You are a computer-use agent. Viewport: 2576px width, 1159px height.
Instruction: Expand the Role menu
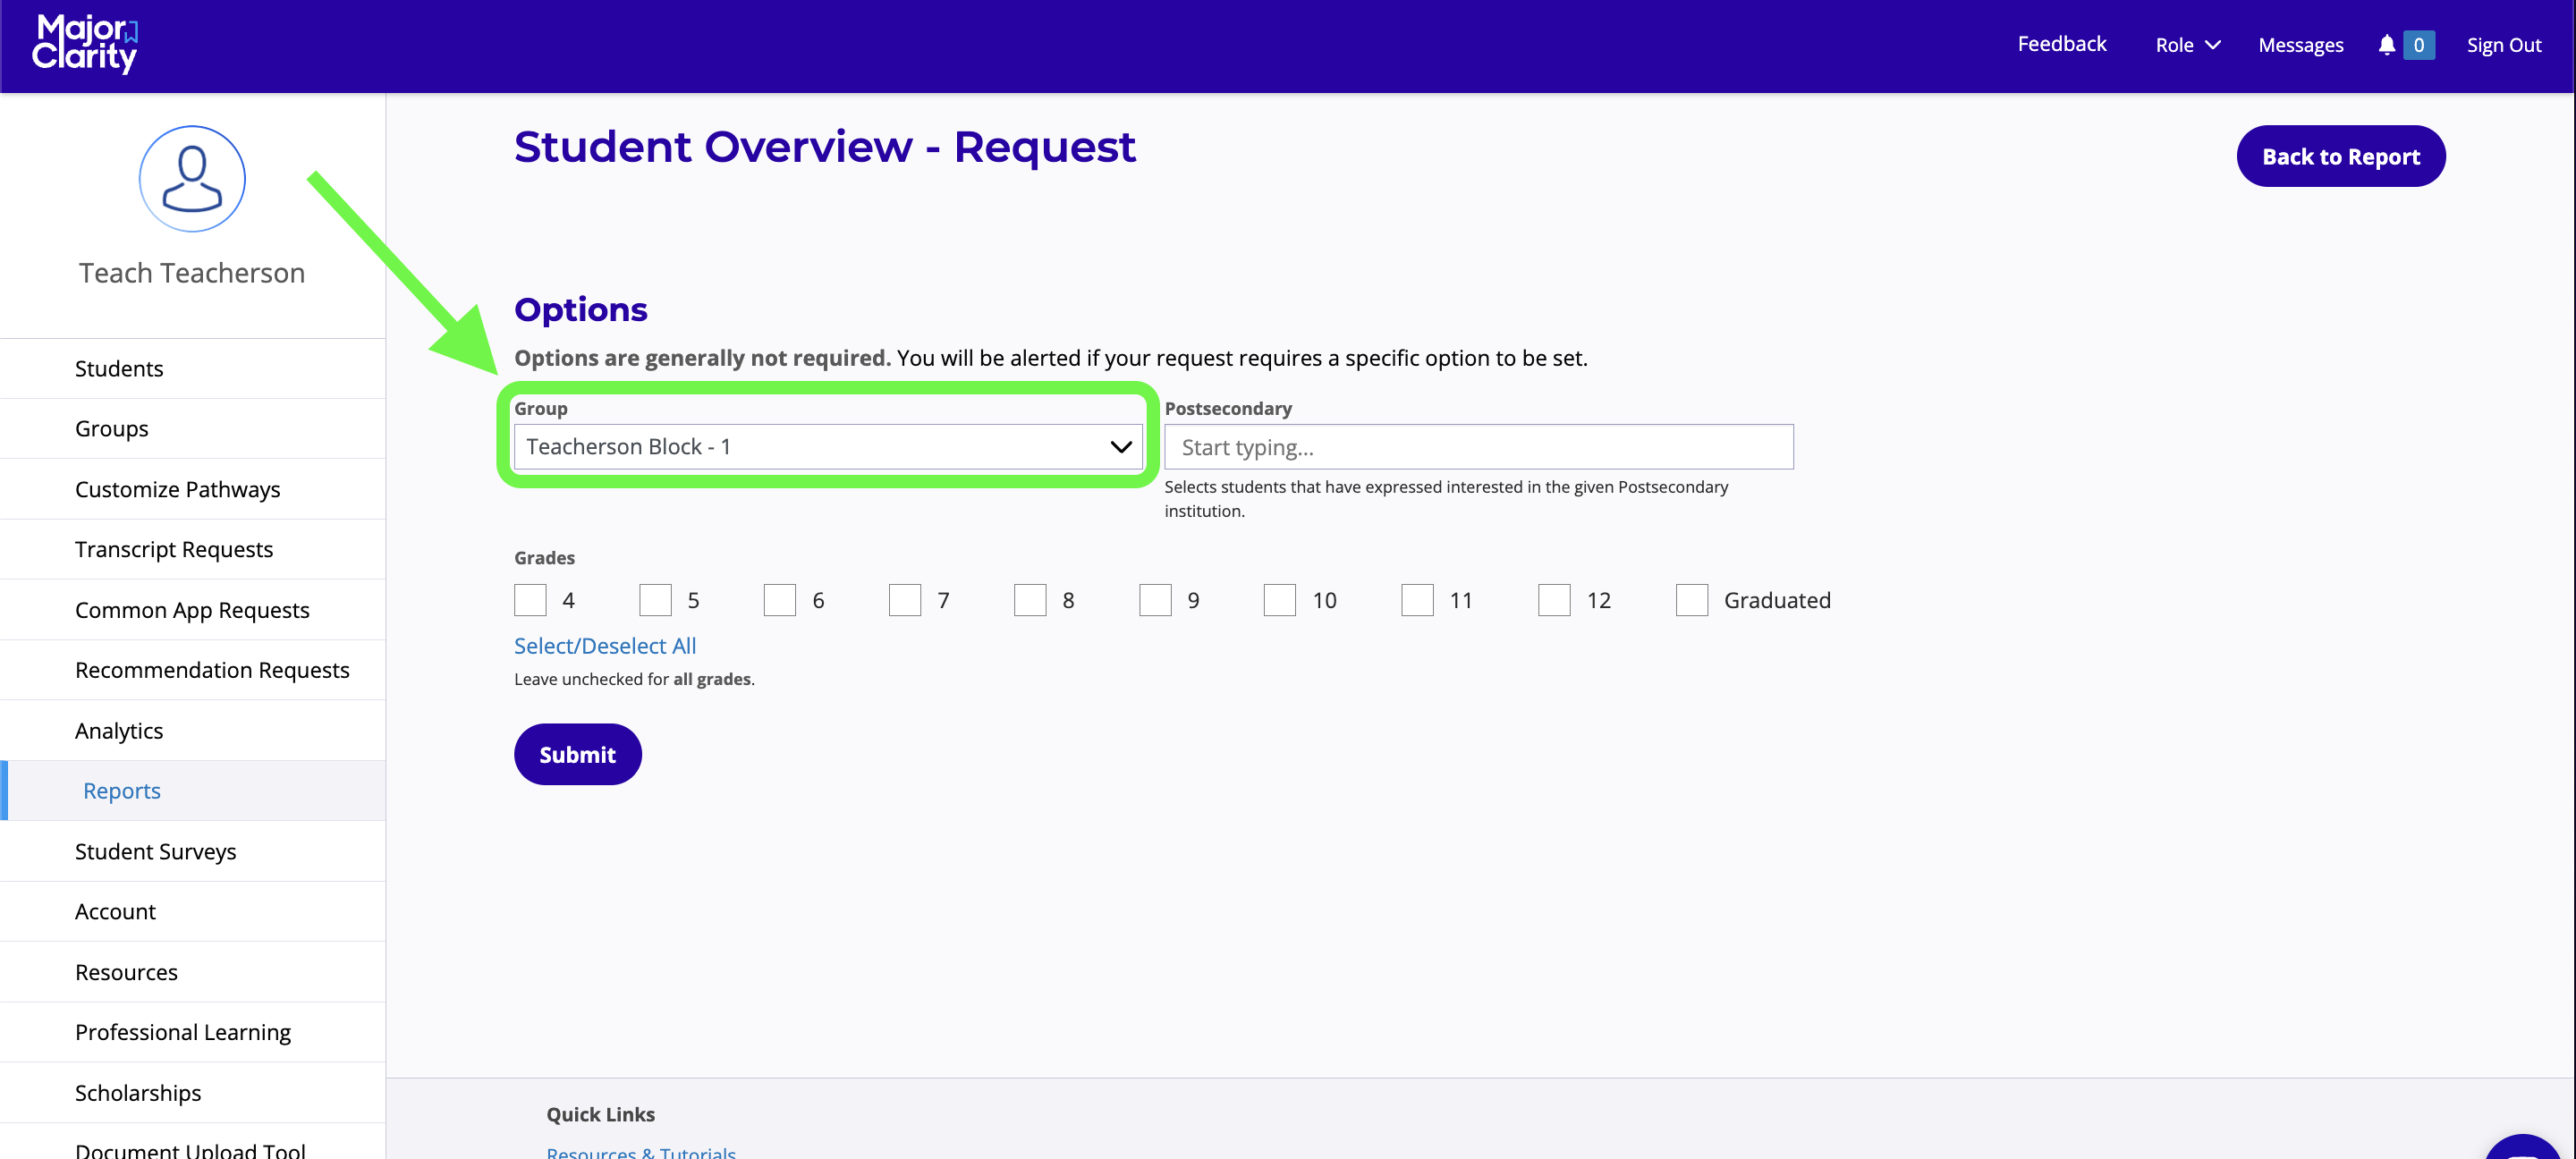click(2186, 45)
